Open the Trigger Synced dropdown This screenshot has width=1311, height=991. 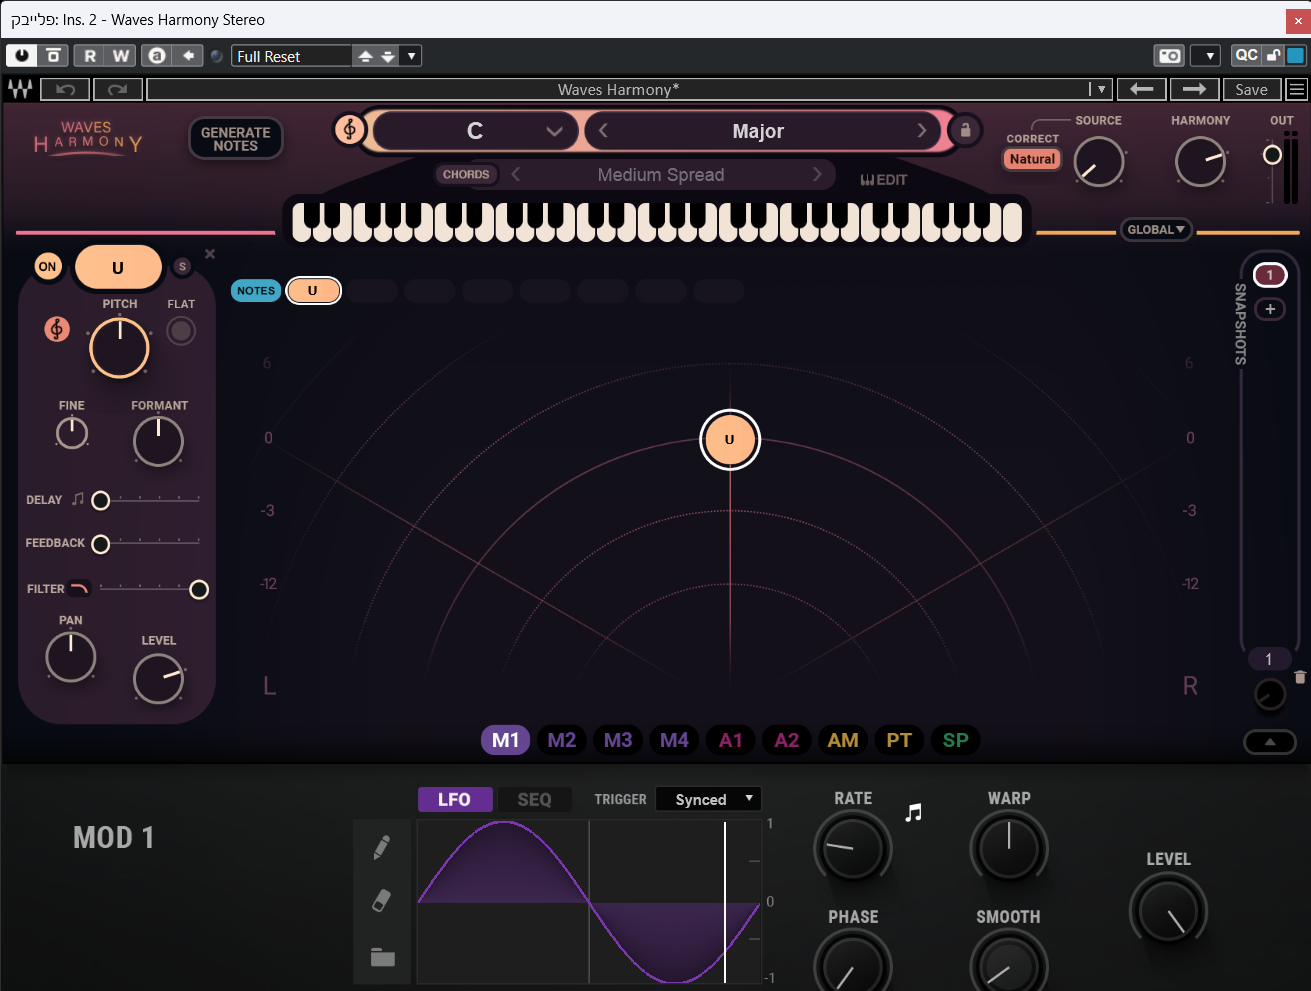click(708, 799)
